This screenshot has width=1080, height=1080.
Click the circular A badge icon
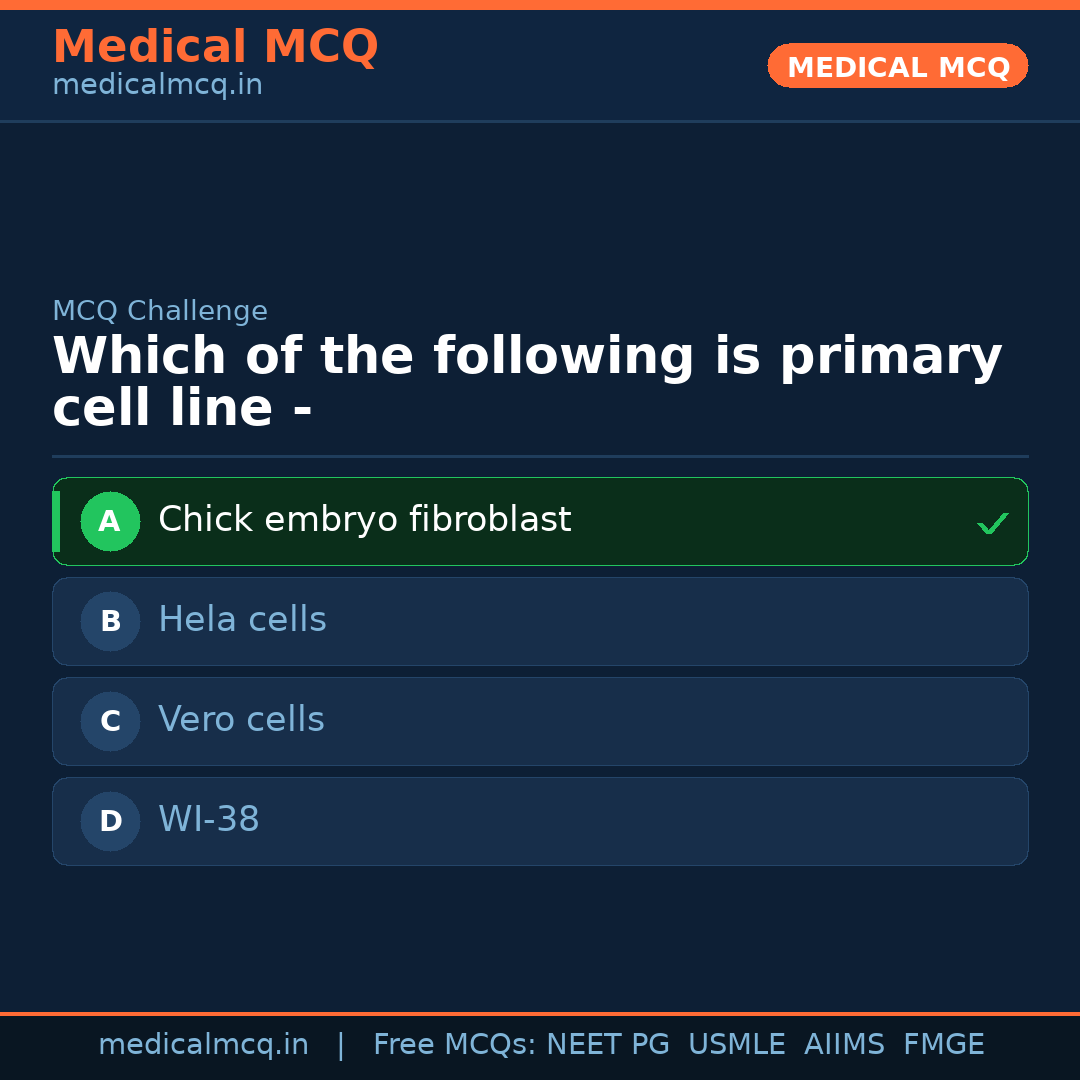tap(110, 521)
